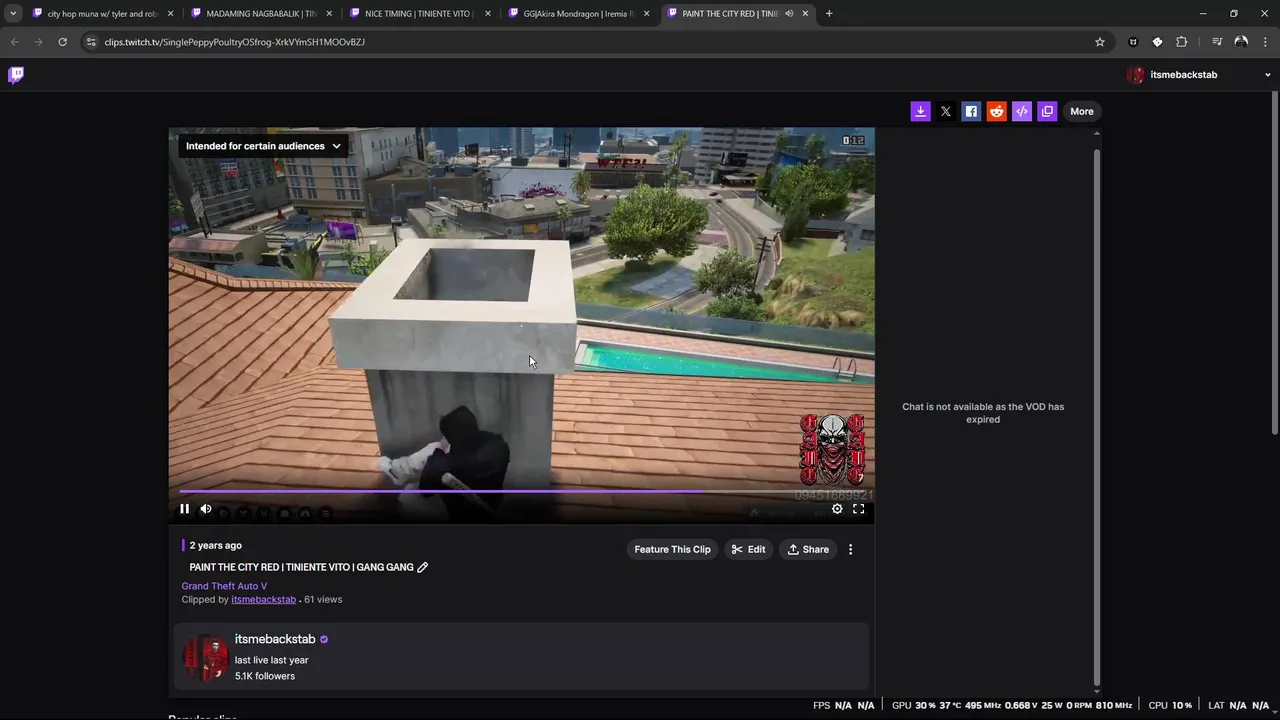The image size is (1280, 720).
Task: Click the "61 views" count
Action: point(323,599)
